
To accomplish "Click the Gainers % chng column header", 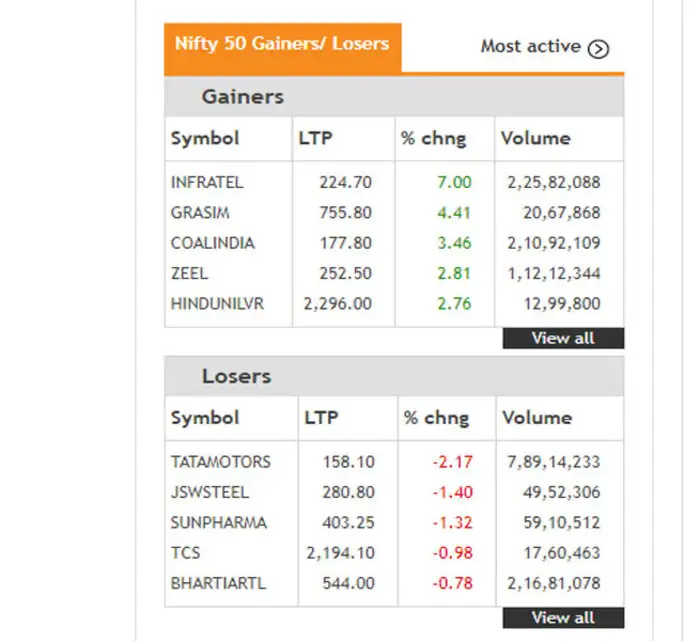I will [434, 139].
